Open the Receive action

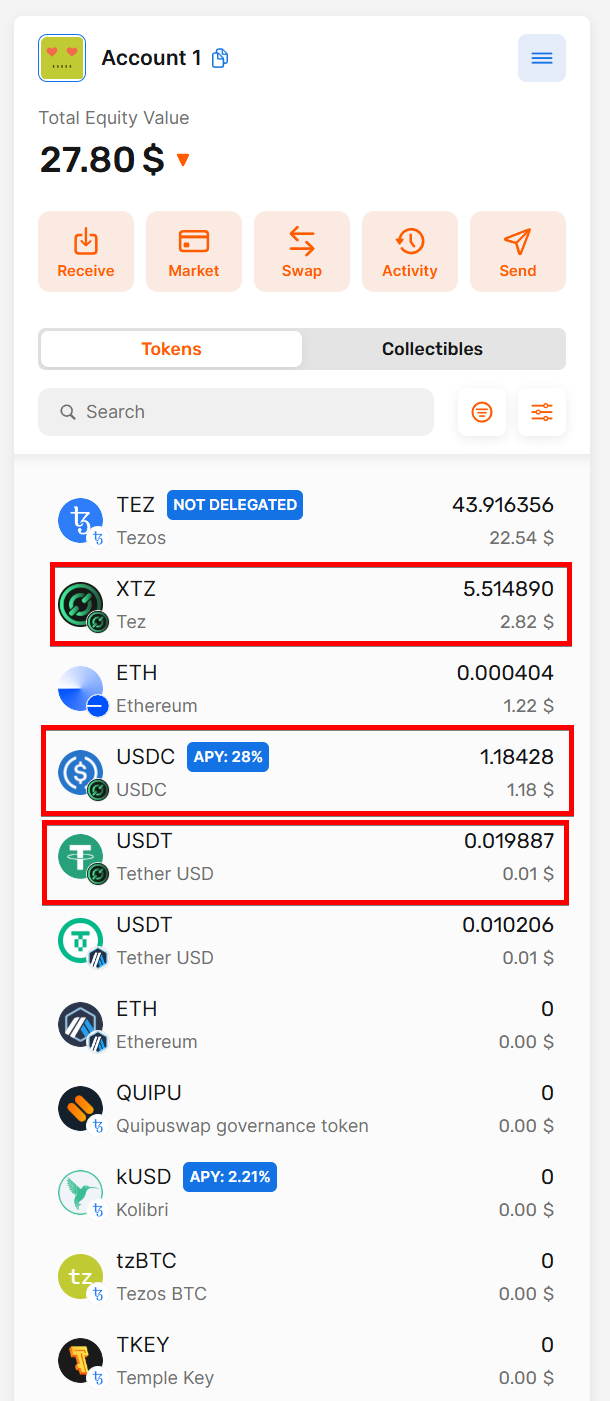(x=86, y=251)
